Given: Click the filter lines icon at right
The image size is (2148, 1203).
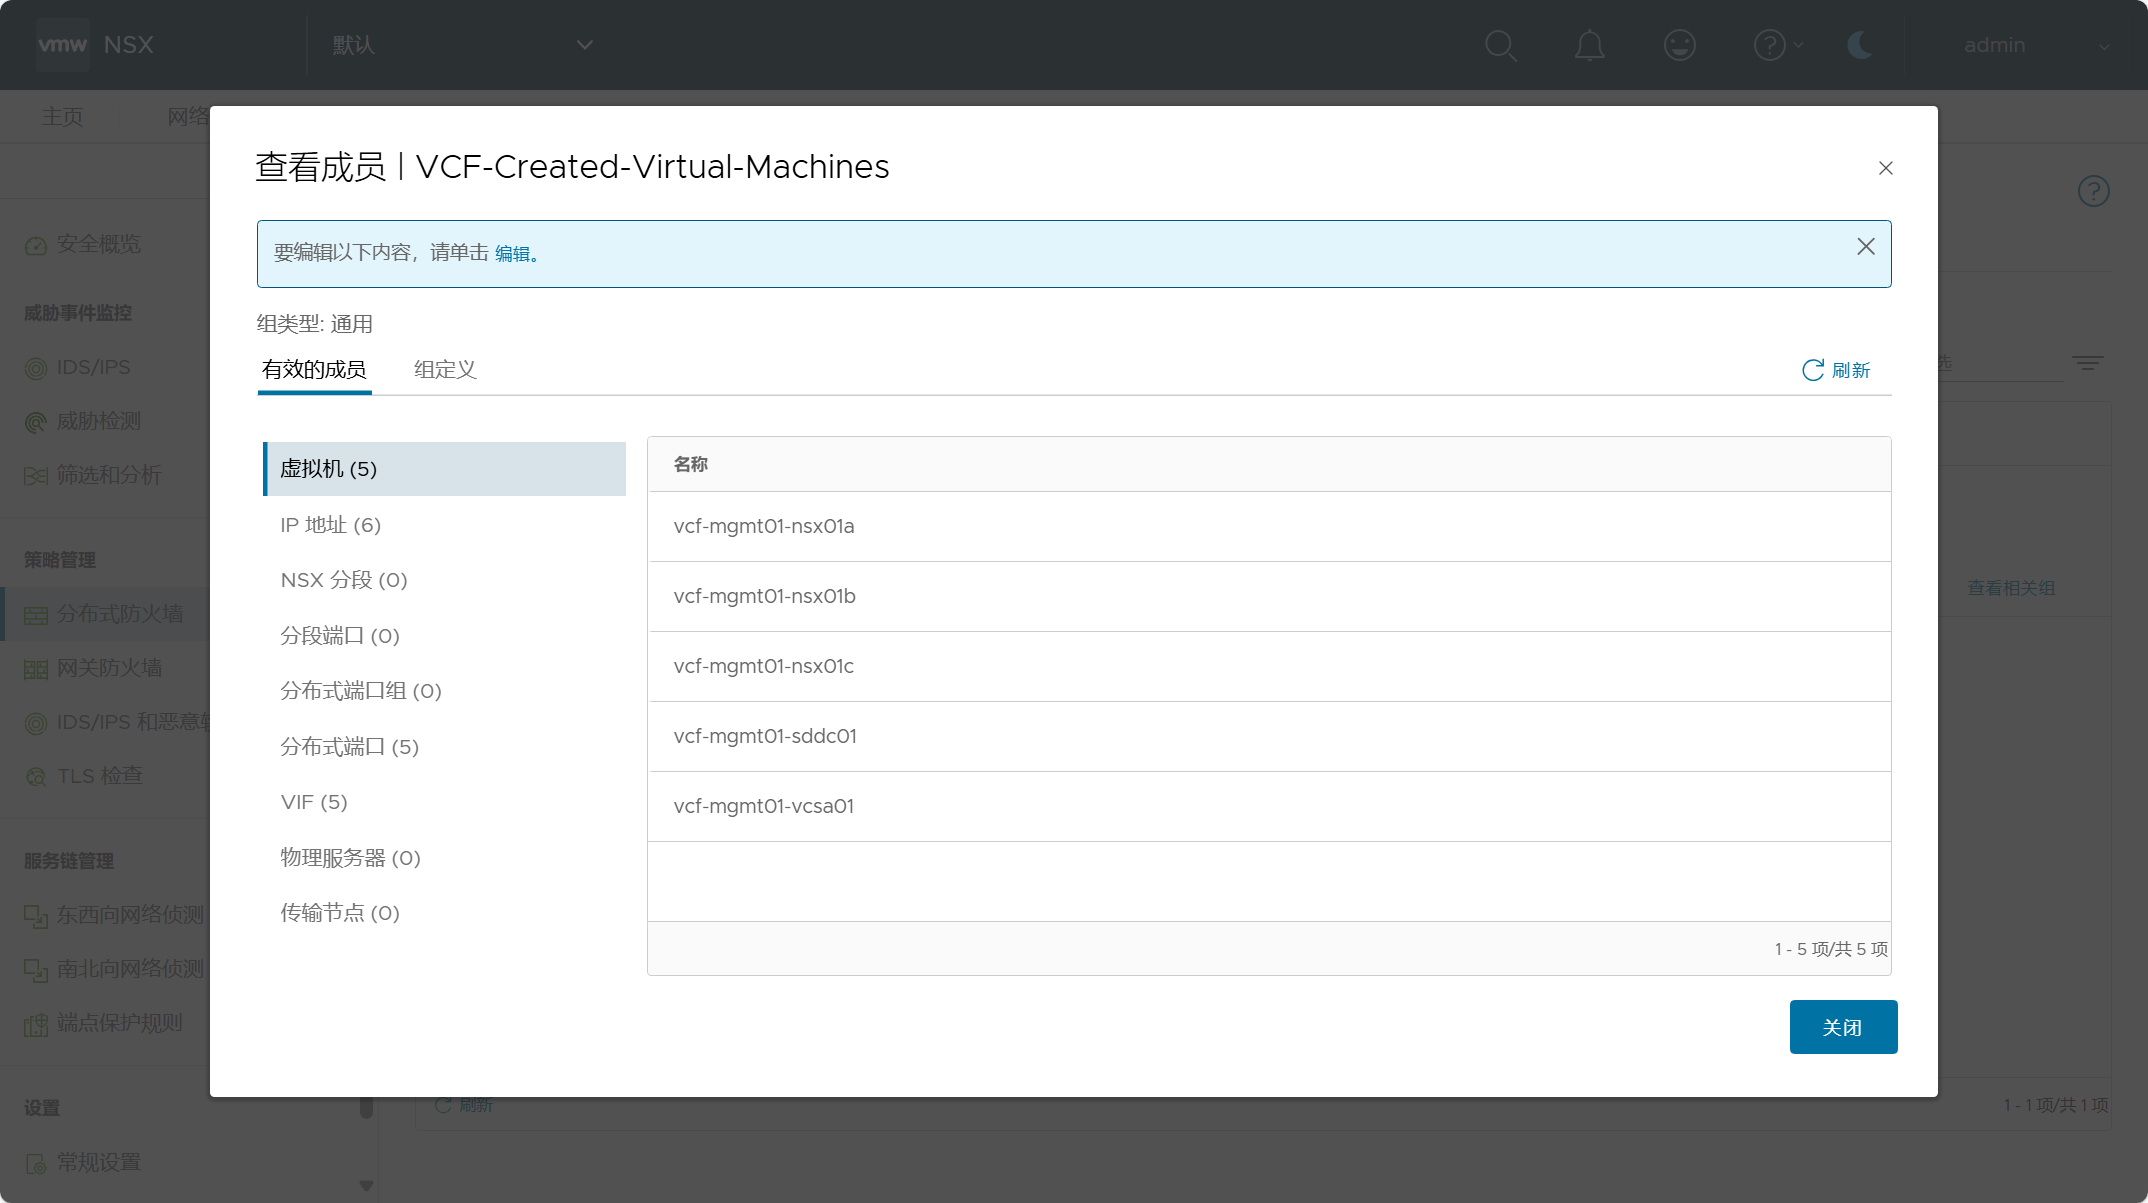Looking at the screenshot, I should pyautogui.click(x=2087, y=364).
